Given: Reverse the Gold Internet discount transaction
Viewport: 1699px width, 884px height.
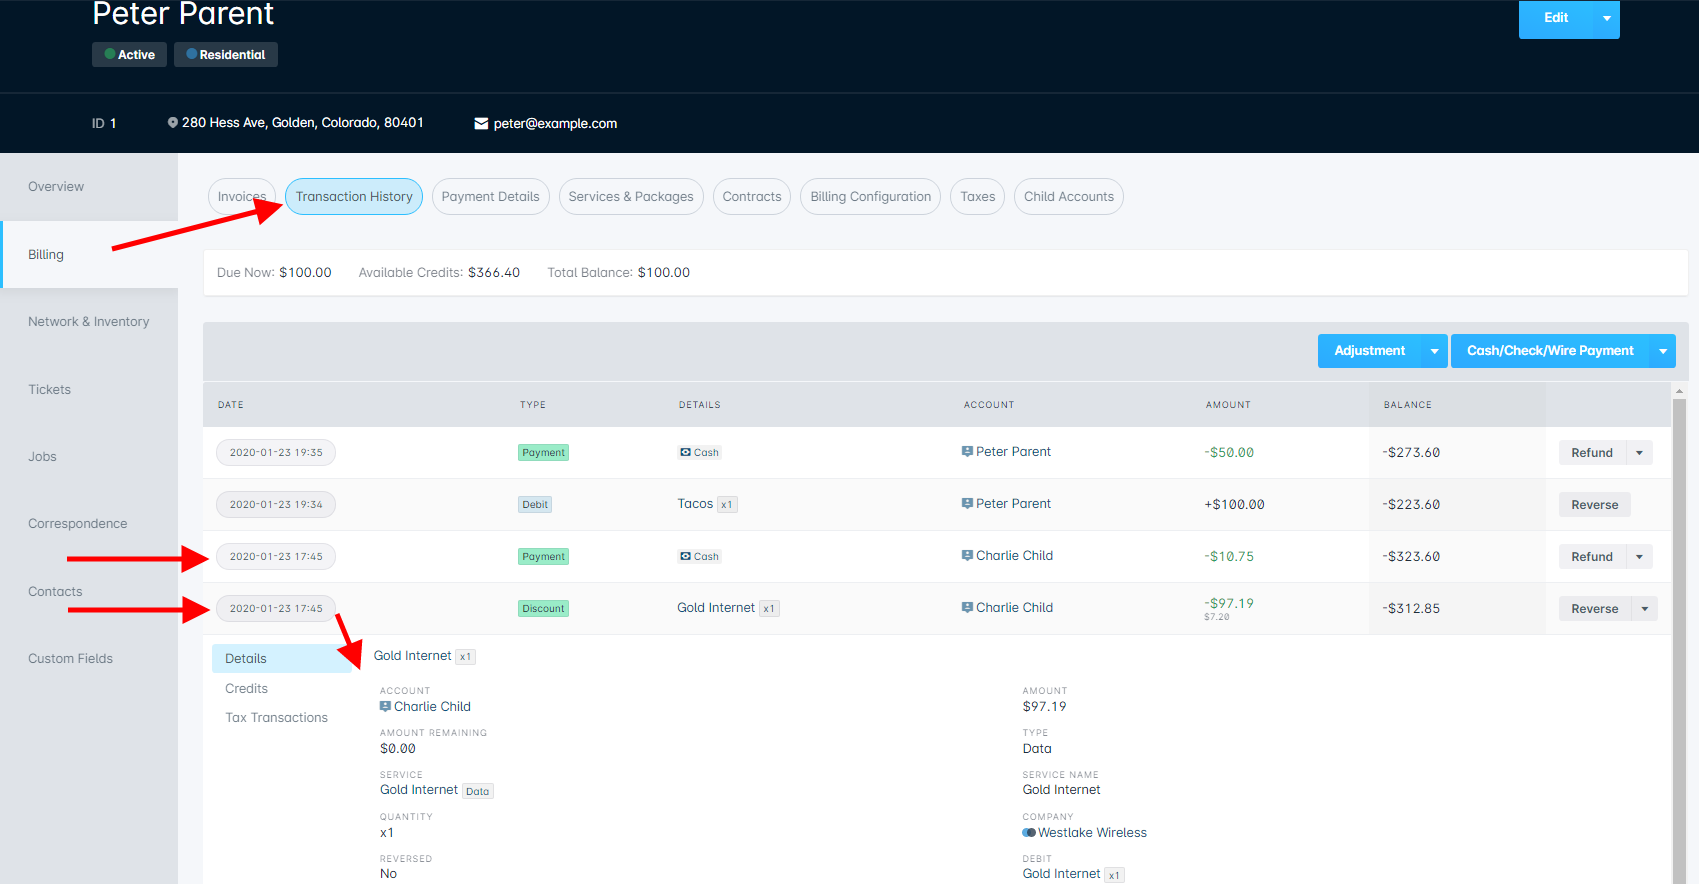Looking at the screenshot, I should click(x=1594, y=609).
